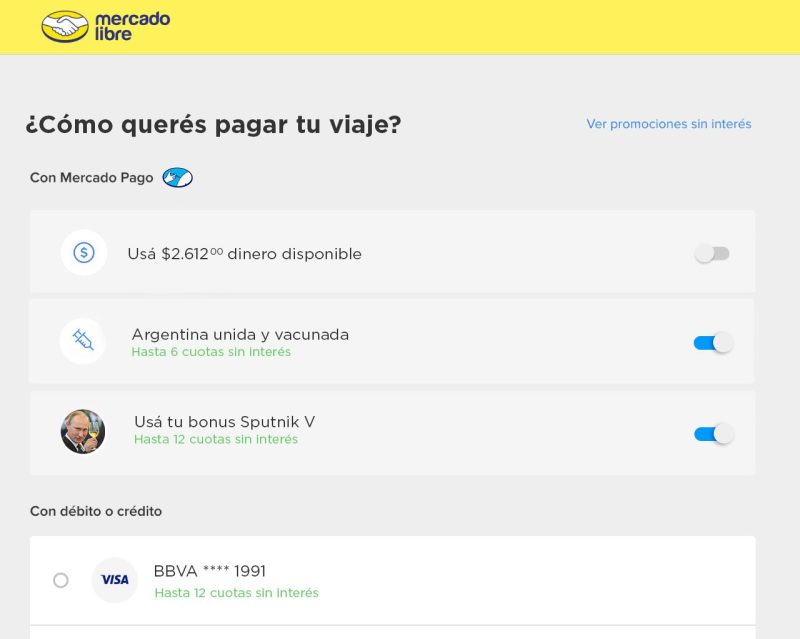The image size is (800, 639).
Task: Select the BBVA 1991 card radio button
Action: point(61,580)
